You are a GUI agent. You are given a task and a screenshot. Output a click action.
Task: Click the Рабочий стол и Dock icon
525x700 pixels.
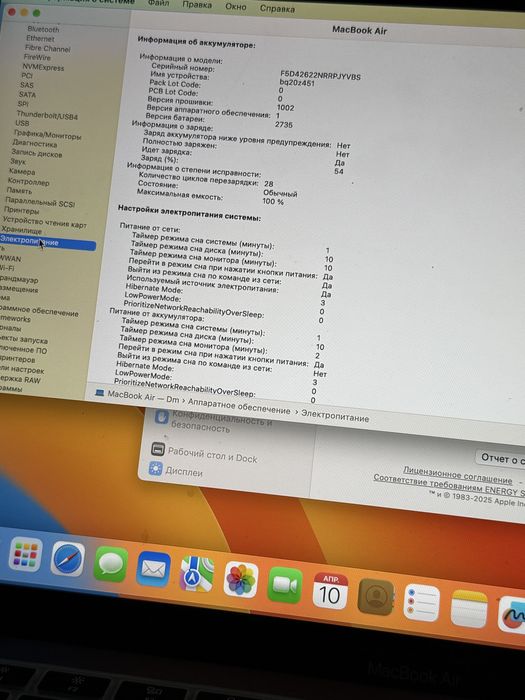click(158, 448)
